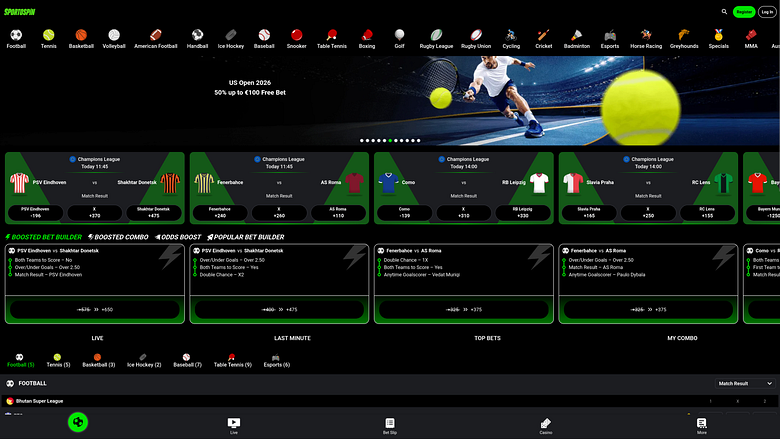Open American Football category
The width and height of the screenshot is (780, 439).
pyautogui.click(x=156, y=39)
